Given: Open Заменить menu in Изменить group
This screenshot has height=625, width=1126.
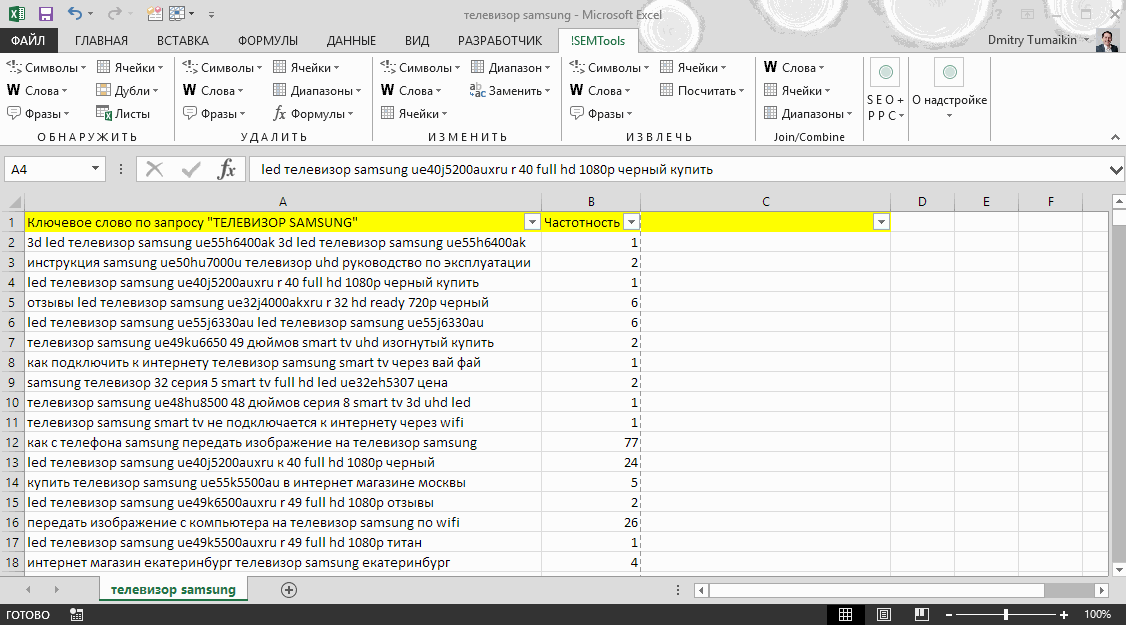Looking at the screenshot, I should [510, 91].
